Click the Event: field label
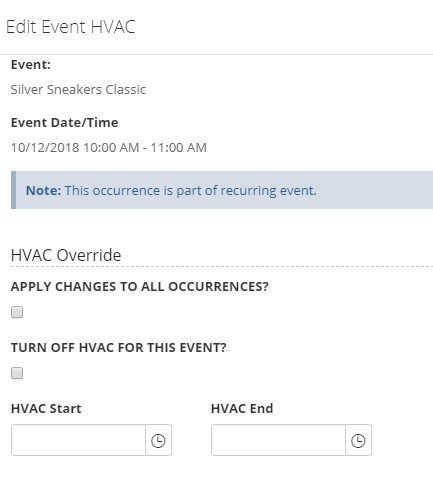Screen dimensions: 433x478 [x=31, y=64]
